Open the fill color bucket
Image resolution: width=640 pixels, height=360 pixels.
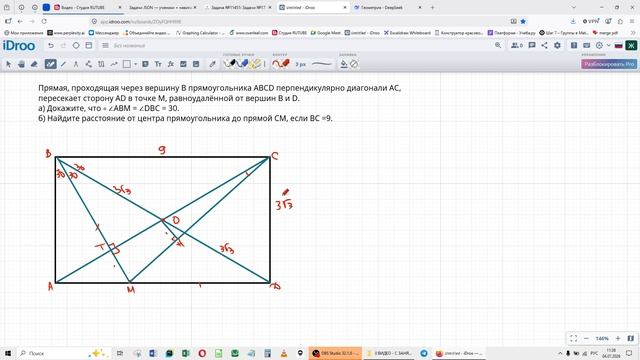click(x=344, y=64)
